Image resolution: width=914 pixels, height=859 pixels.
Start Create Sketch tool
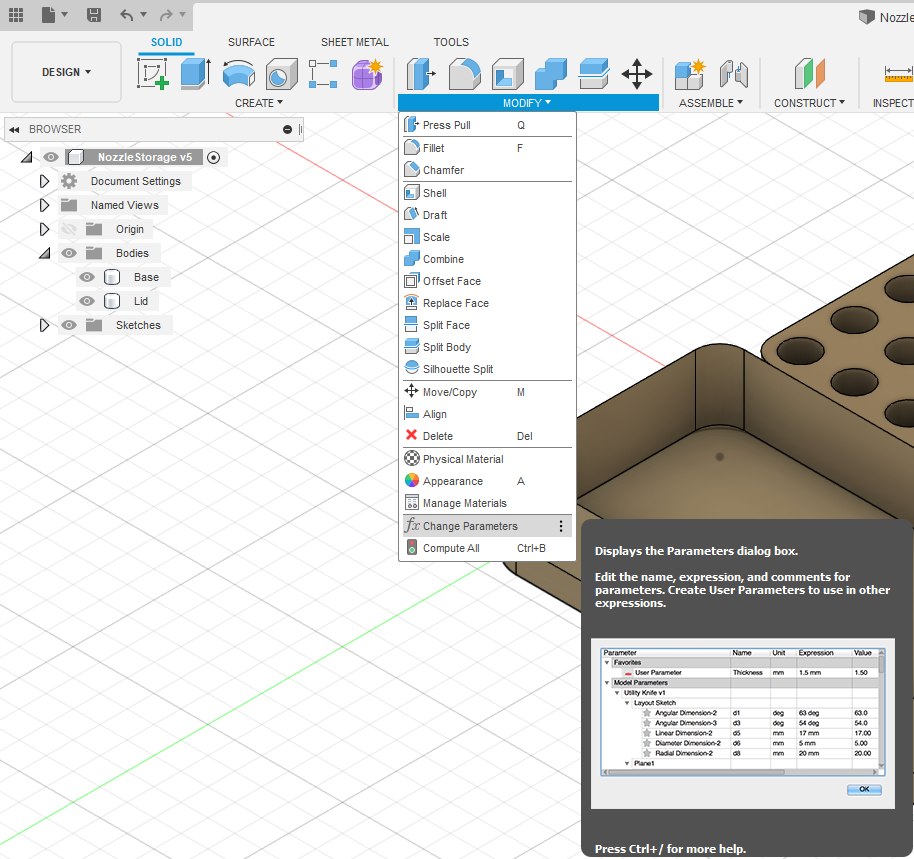[x=153, y=74]
